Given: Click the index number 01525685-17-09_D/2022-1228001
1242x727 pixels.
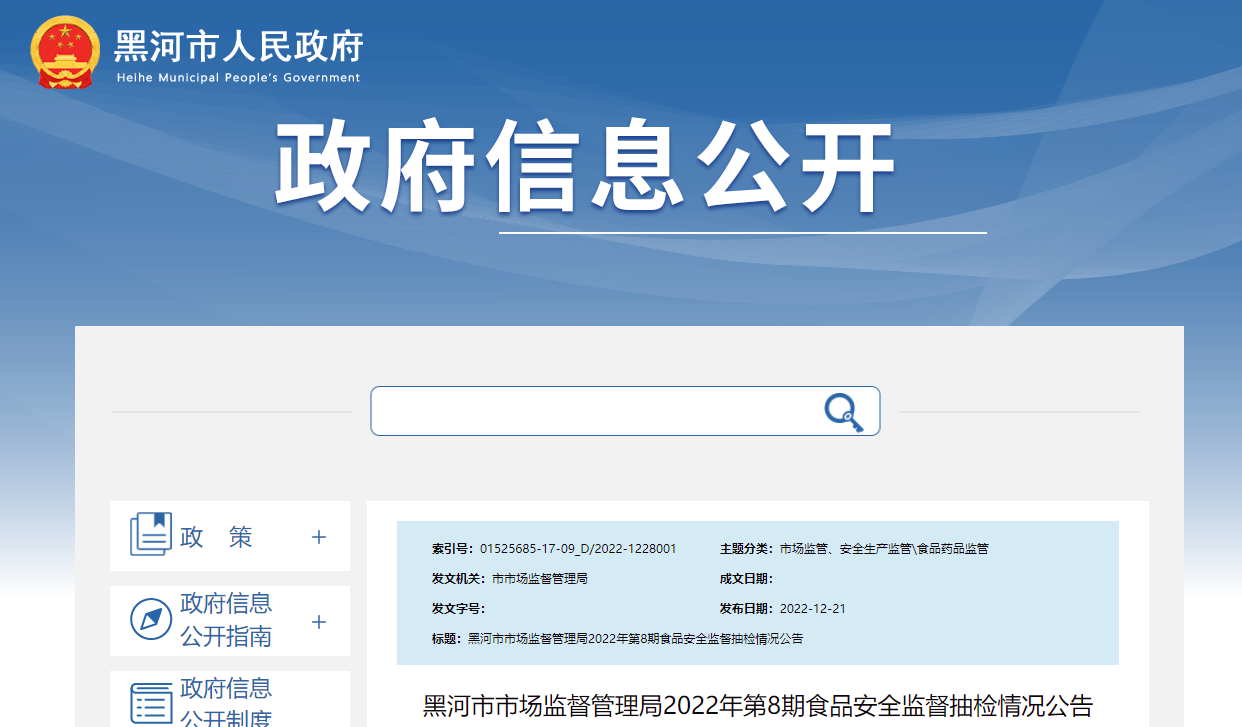Looking at the screenshot, I should pyautogui.click(x=578, y=549).
